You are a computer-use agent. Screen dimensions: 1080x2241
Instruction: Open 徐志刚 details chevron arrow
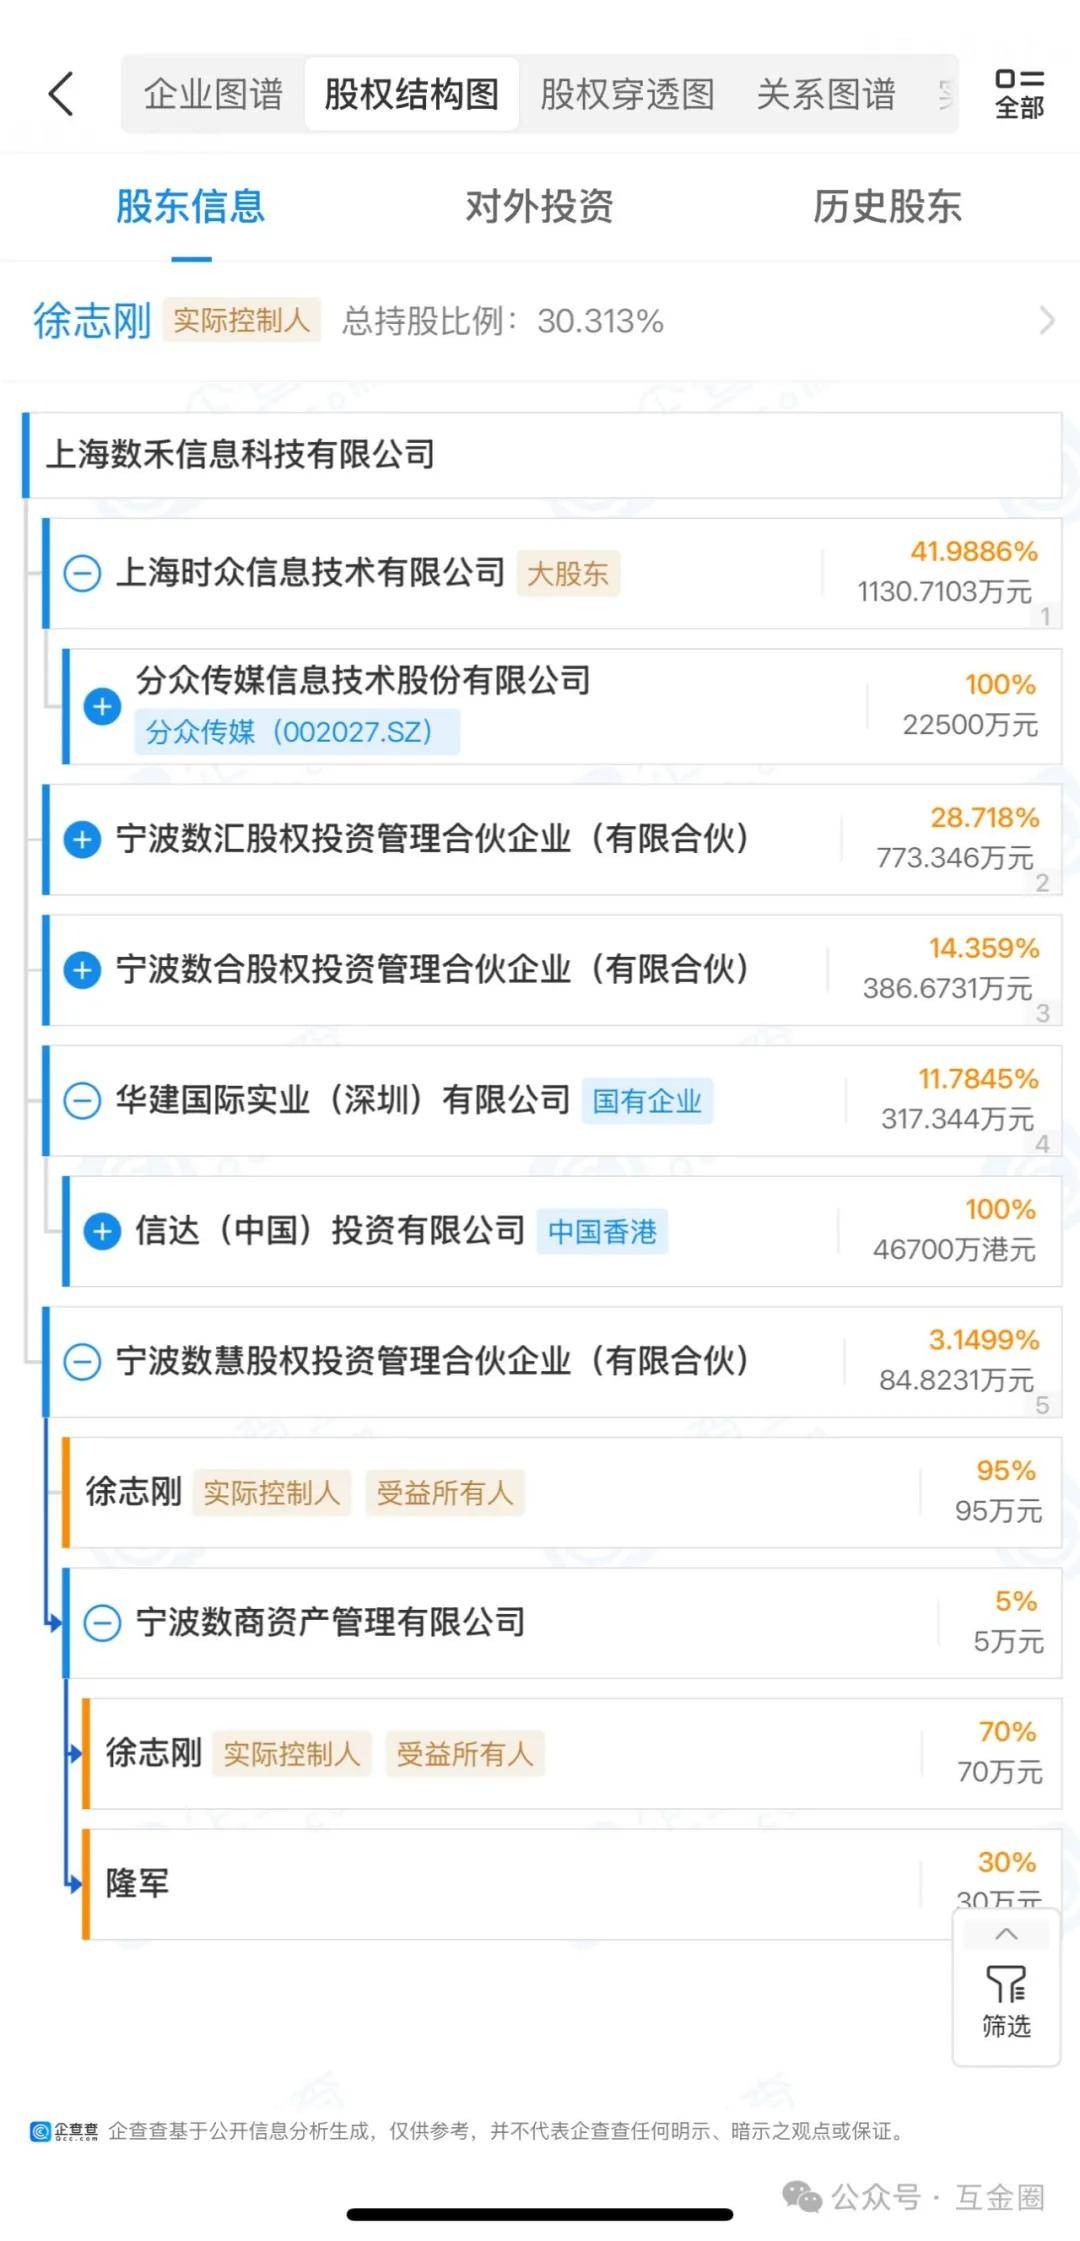click(x=1046, y=321)
